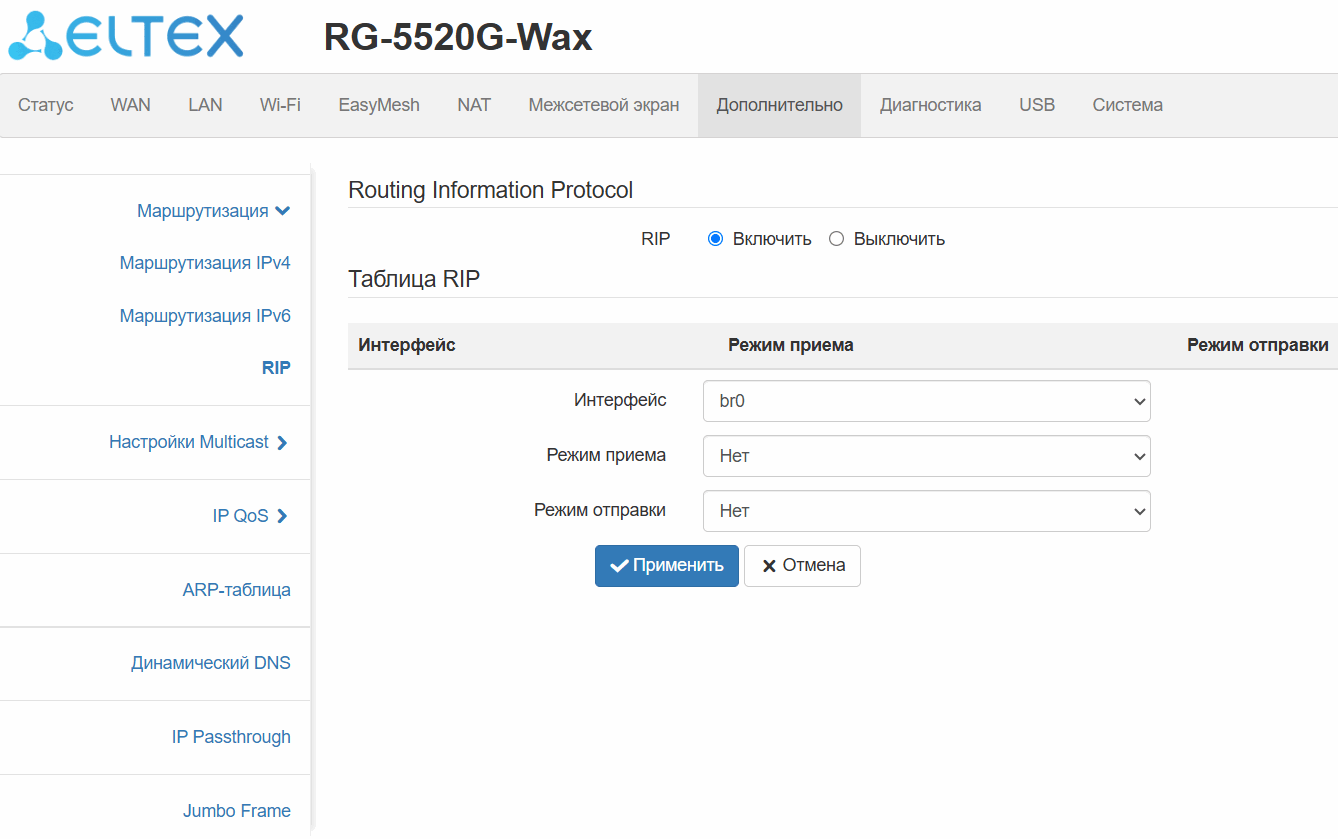Expand the Настройки Multicast chevron
This screenshot has width=1338, height=839.
coord(282,443)
